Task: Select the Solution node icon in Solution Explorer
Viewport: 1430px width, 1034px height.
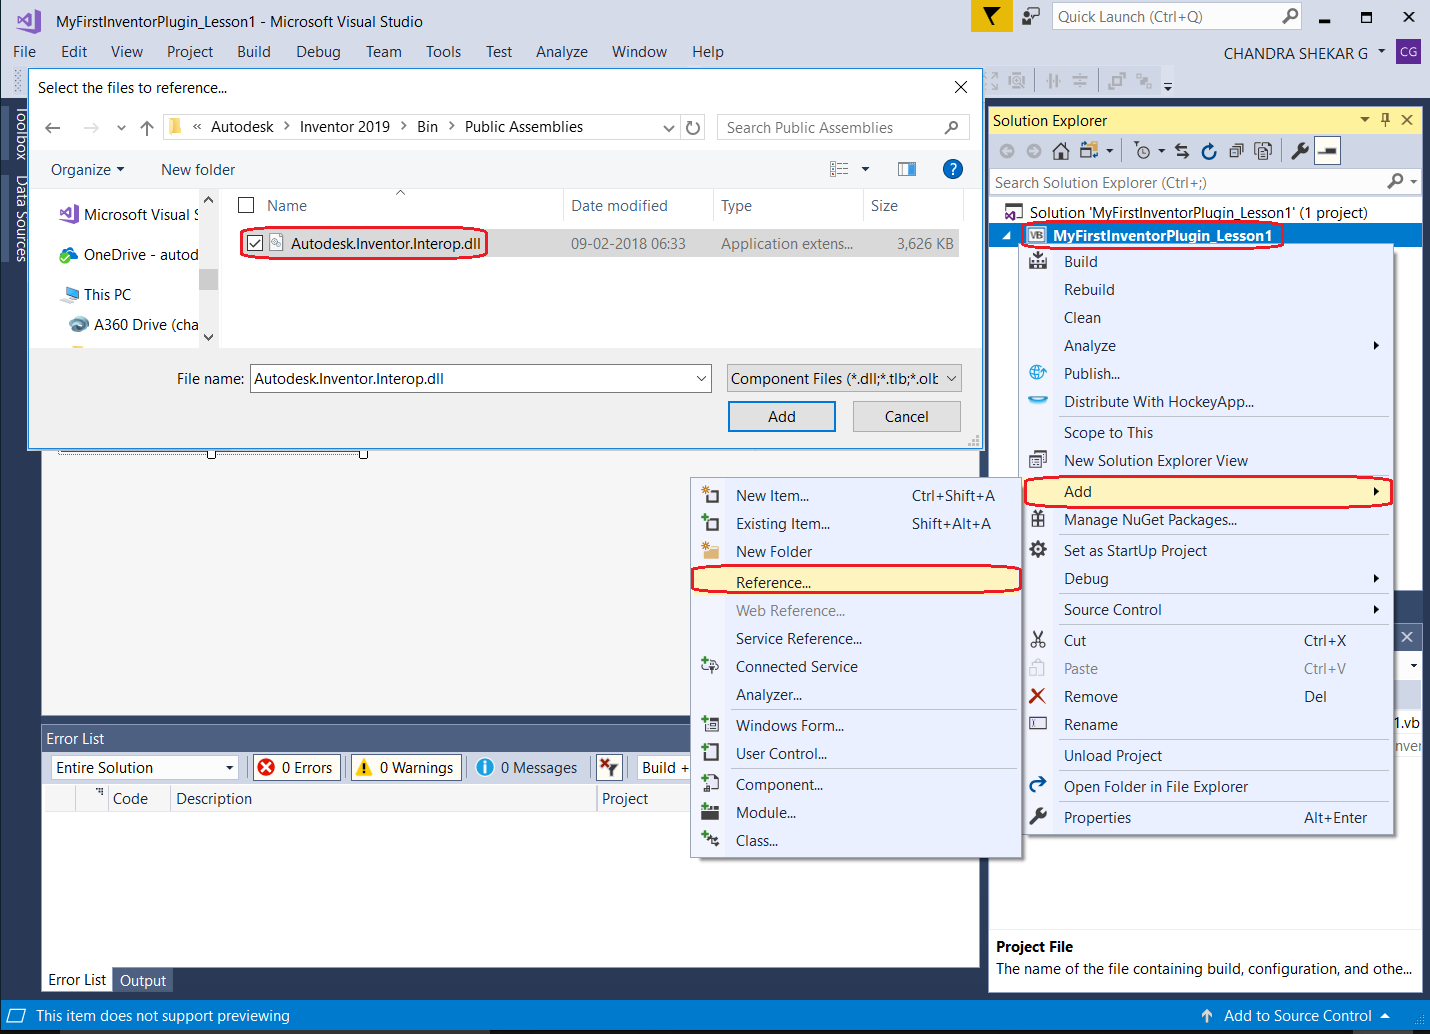Action: pyautogui.click(x=1014, y=212)
